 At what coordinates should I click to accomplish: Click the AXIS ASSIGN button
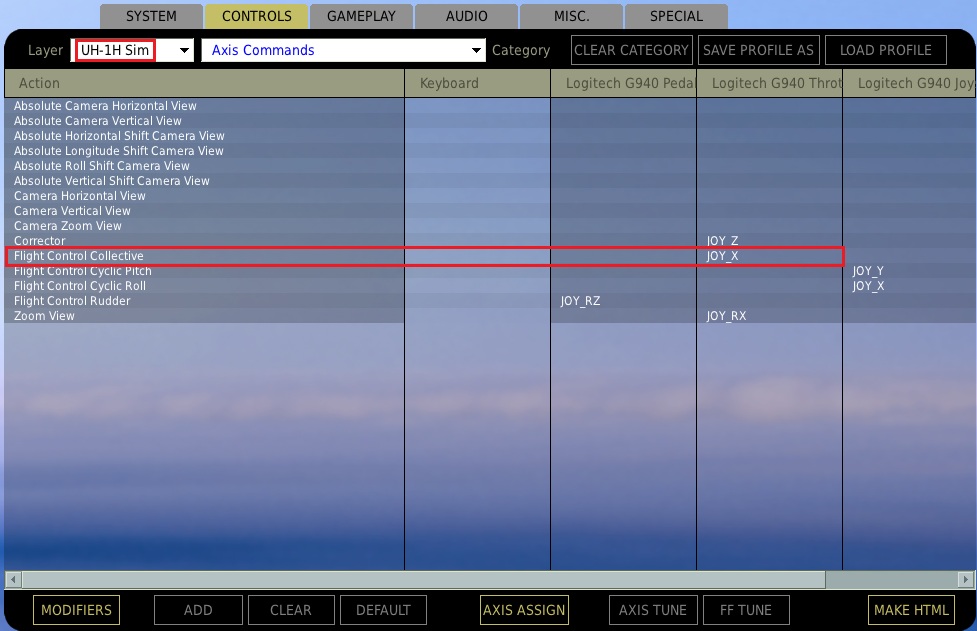click(524, 610)
